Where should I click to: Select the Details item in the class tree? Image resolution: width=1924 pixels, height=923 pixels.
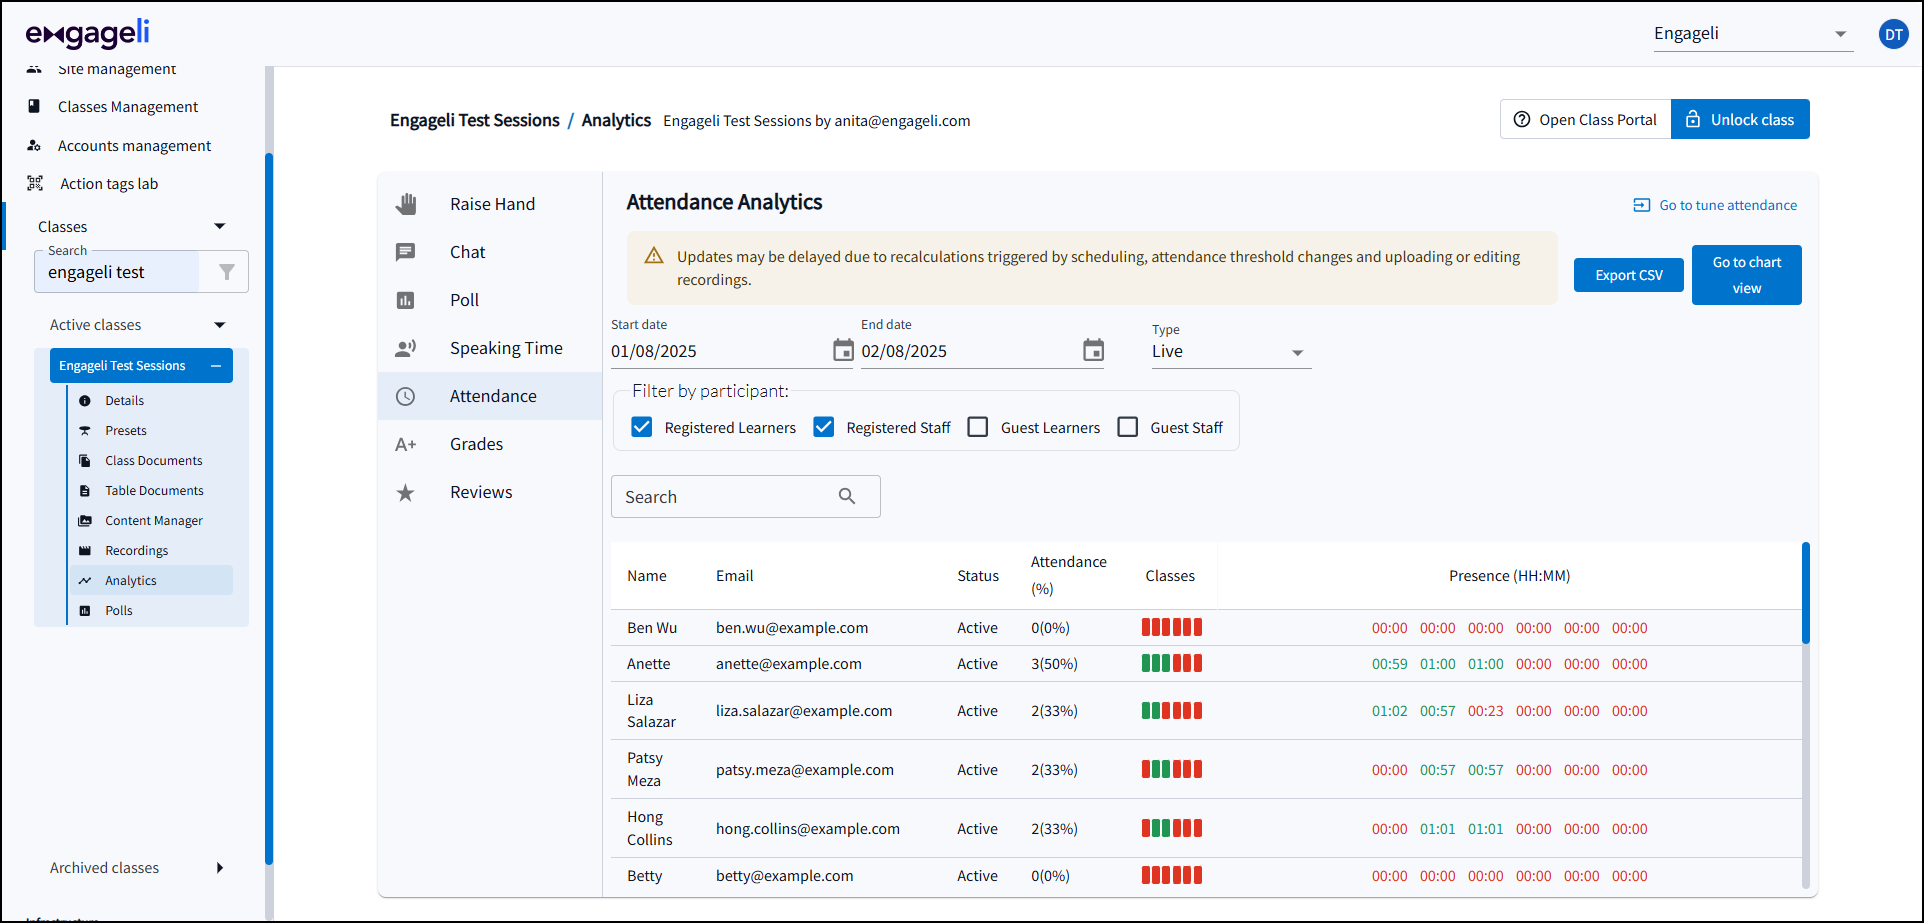pos(151,400)
